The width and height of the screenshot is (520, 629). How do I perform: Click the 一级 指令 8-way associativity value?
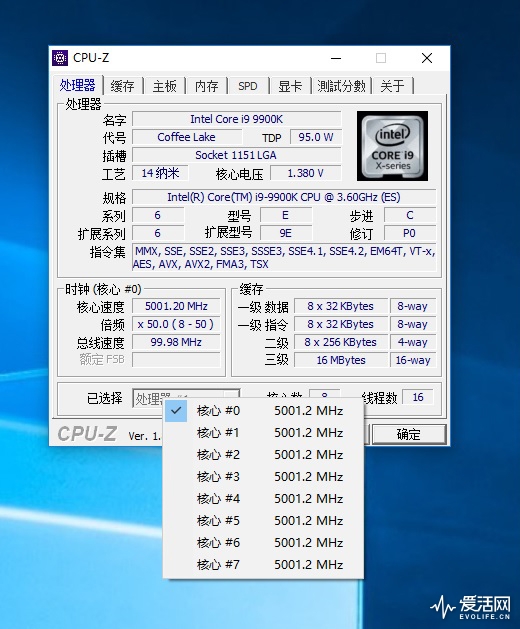(x=413, y=324)
